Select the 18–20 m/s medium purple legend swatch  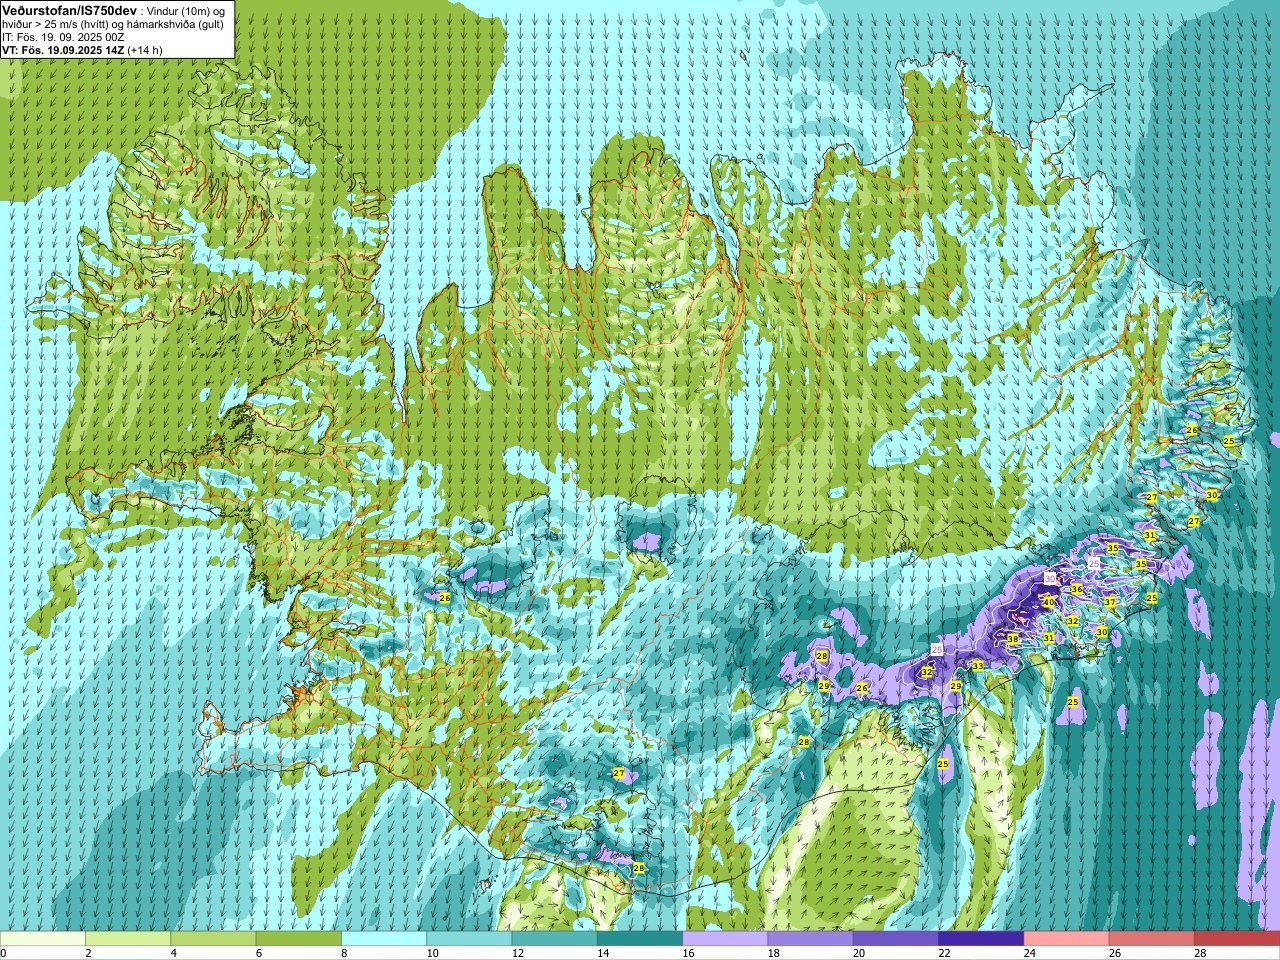(x=810, y=938)
